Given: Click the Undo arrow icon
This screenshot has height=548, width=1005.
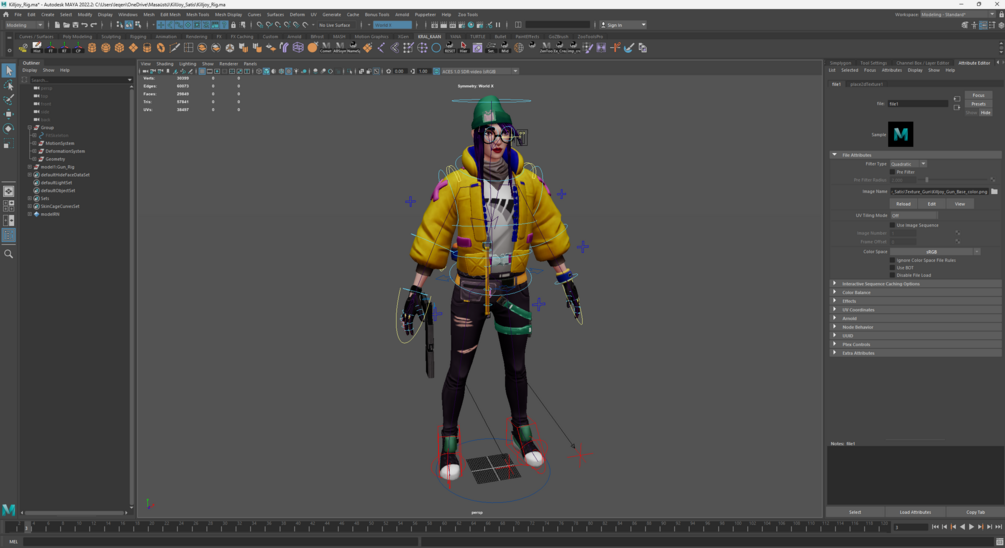Looking at the screenshot, I should coord(84,25).
